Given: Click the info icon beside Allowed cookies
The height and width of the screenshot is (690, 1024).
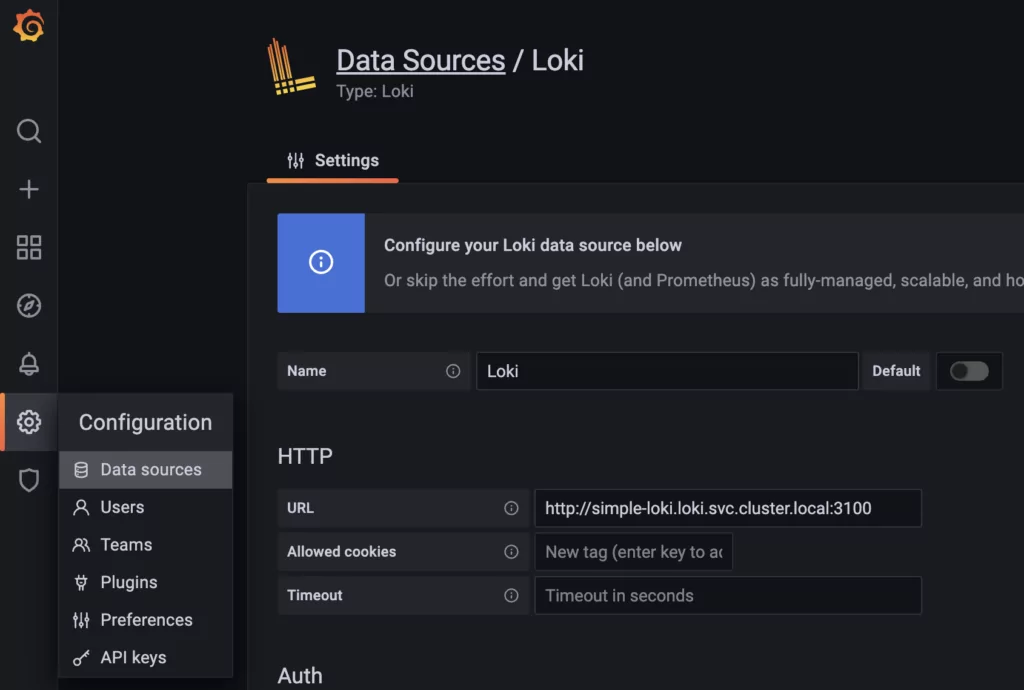Looking at the screenshot, I should point(511,552).
